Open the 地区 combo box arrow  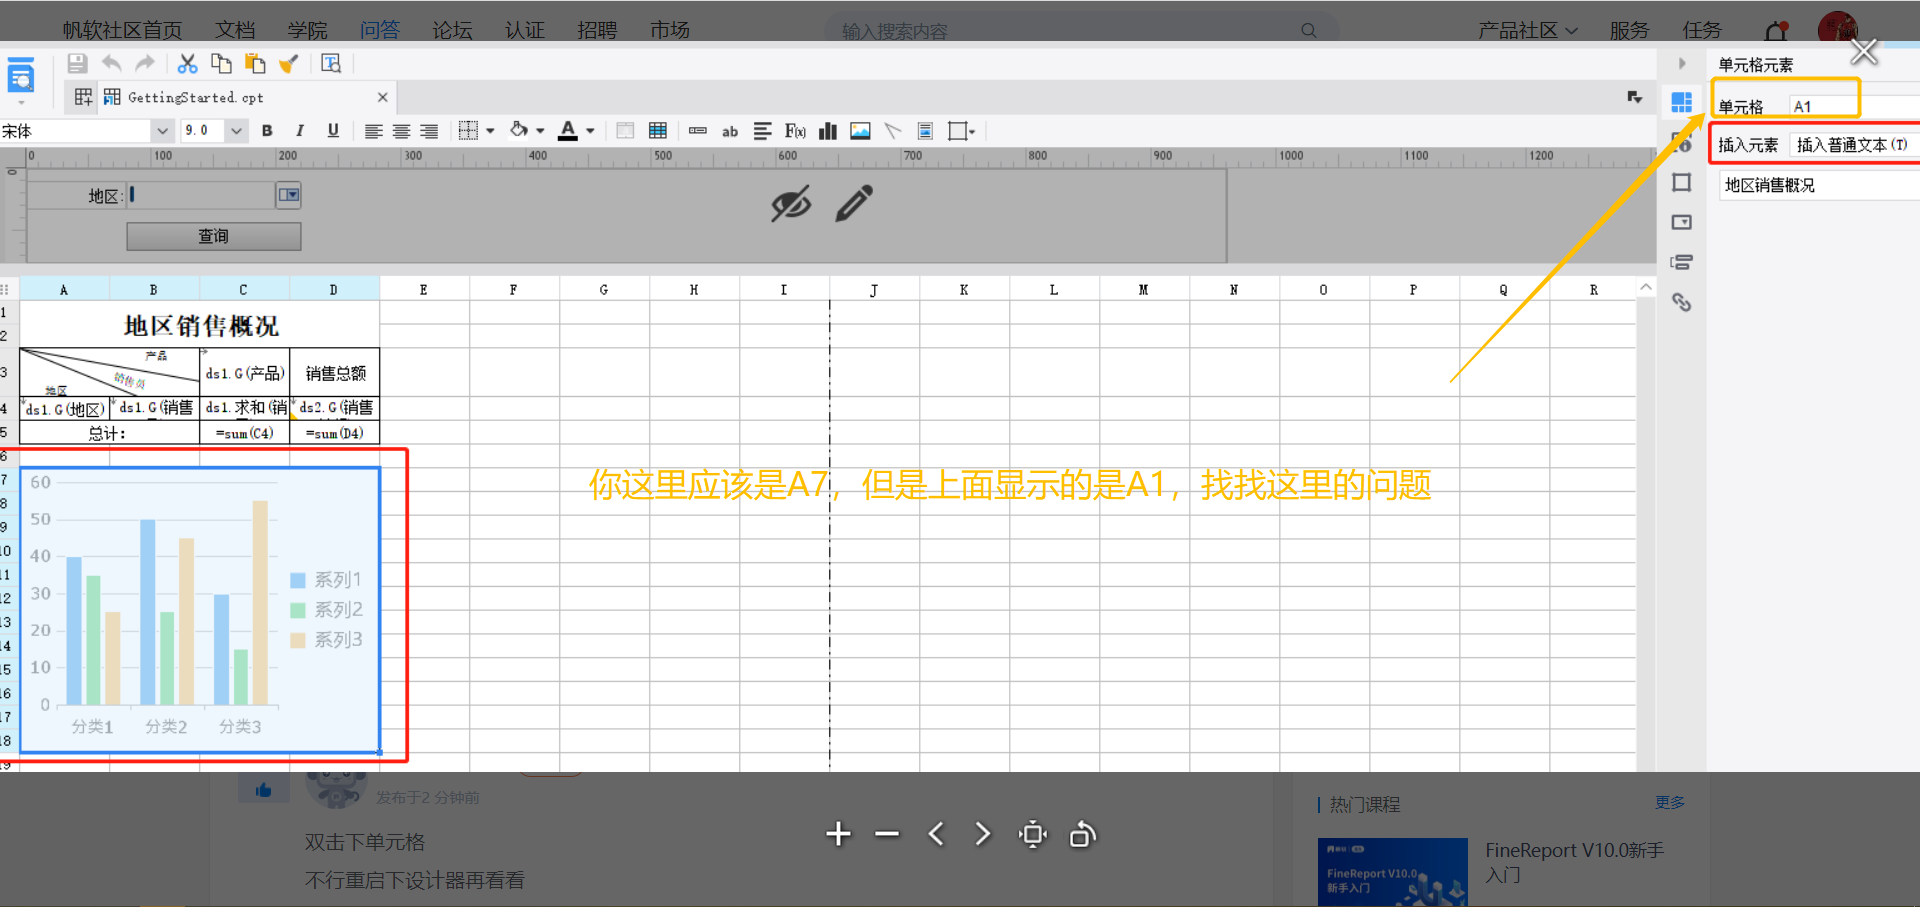tap(288, 195)
